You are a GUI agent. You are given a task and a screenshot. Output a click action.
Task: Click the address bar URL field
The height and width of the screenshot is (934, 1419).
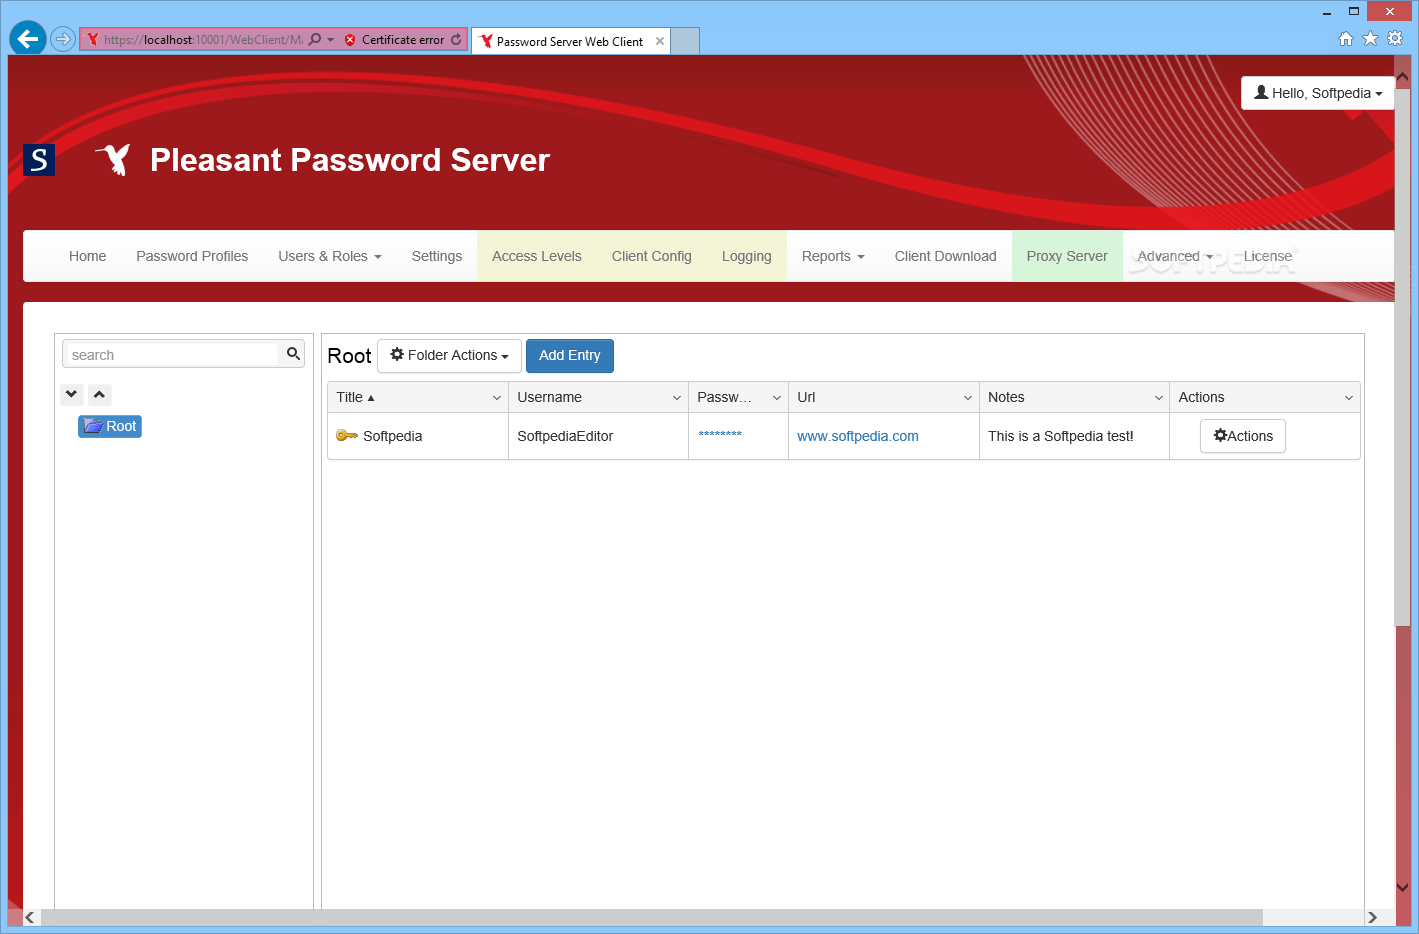(x=203, y=40)
